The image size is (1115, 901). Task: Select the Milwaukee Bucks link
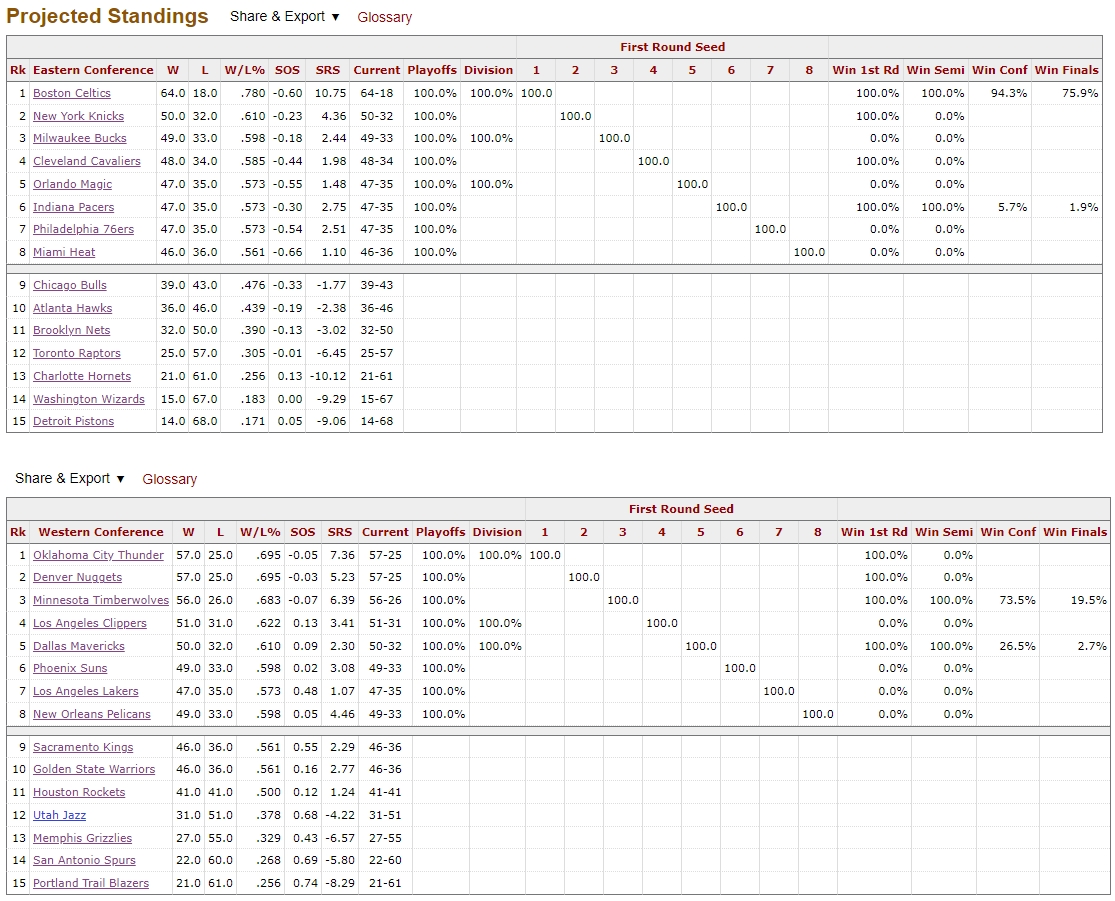click(x=80, y=138)
